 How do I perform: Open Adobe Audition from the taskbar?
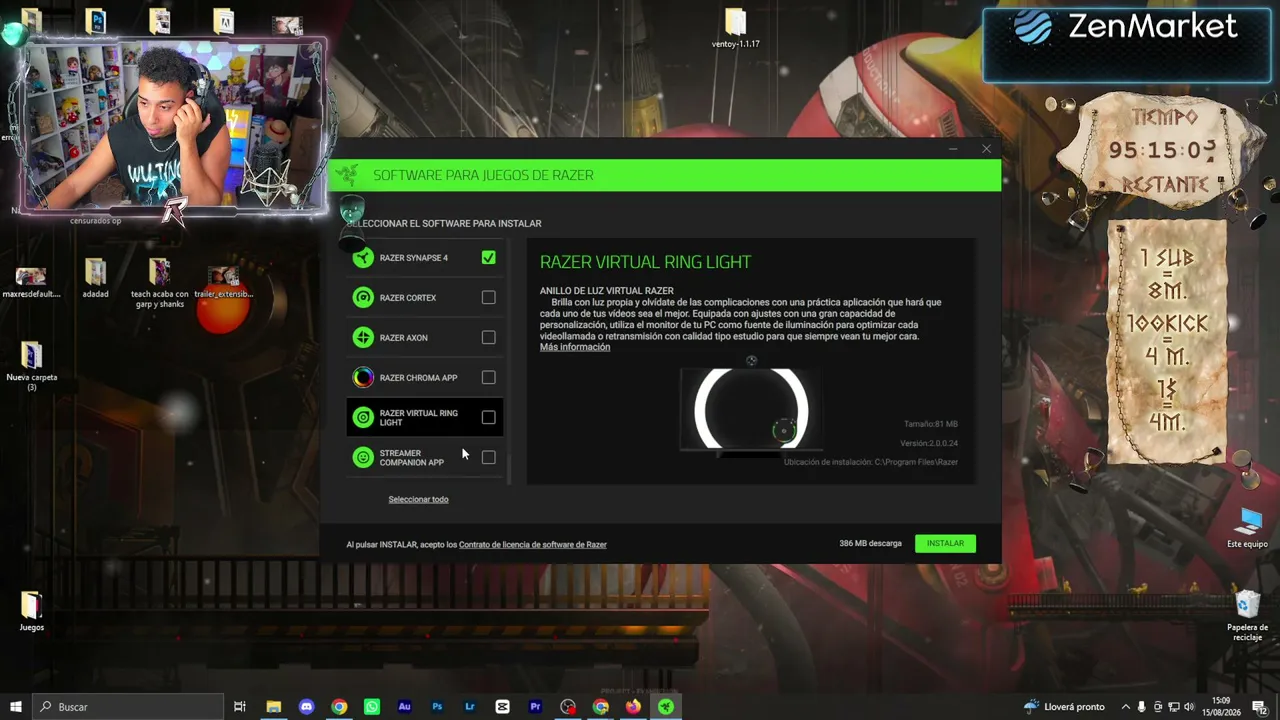[404, 707]
